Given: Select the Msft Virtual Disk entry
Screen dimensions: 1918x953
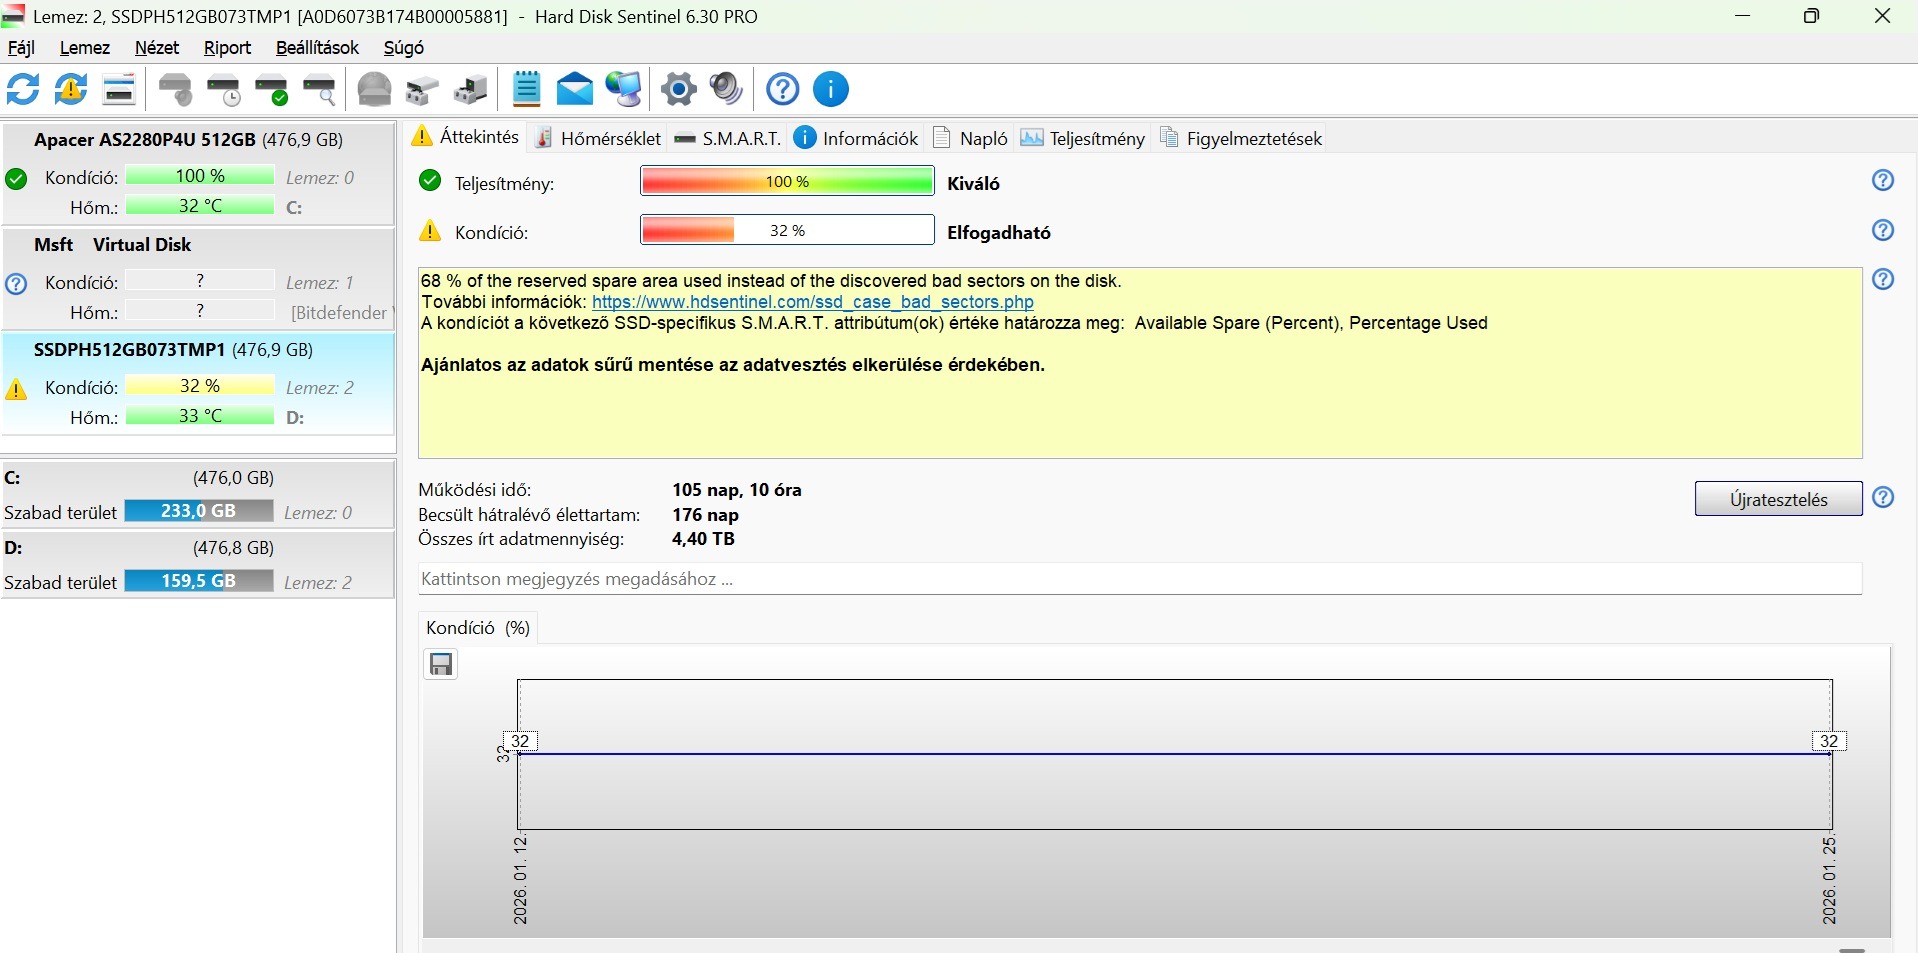Looking at the screenshot, I should (x=198, y=278).
